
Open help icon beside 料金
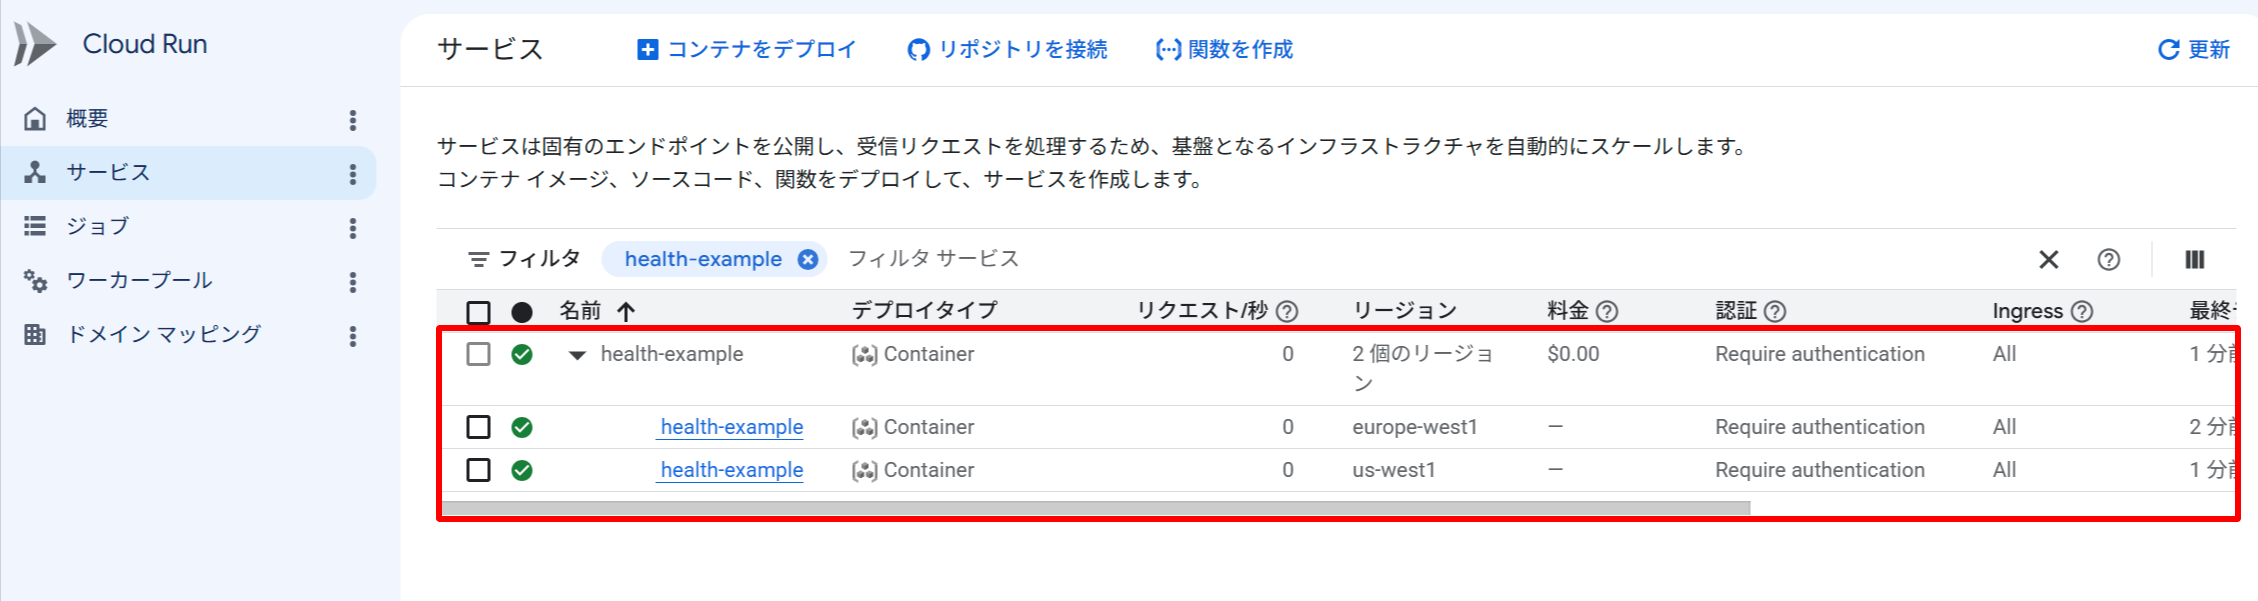click(x=1607, y=312)
